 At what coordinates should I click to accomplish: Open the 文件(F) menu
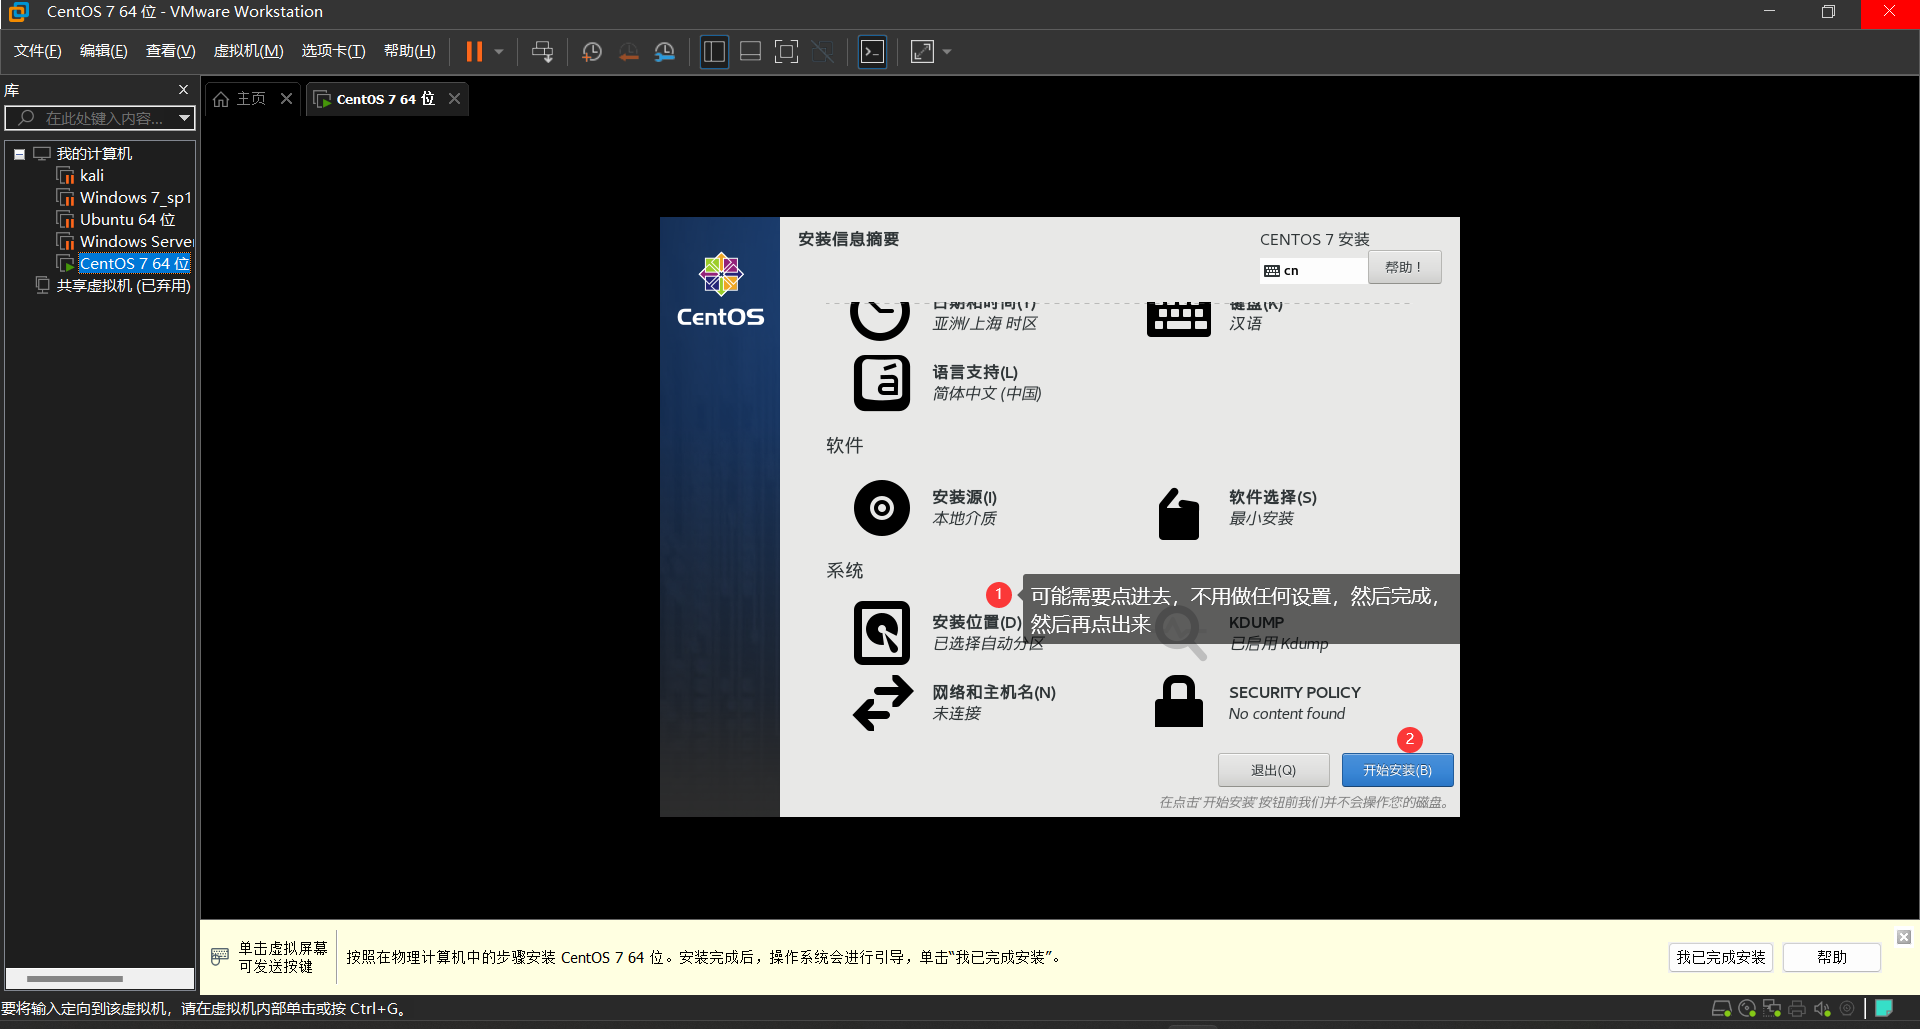(x=38, y=51)
